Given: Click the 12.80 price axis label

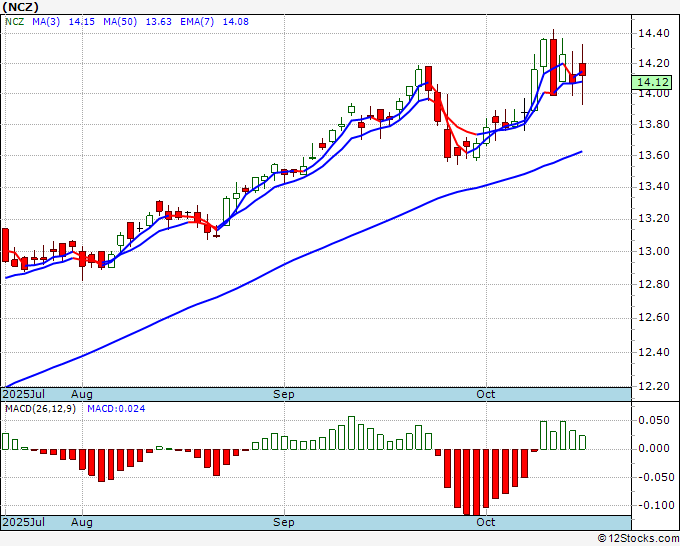Looking at the screenshot, I should (x=654, y=284).
